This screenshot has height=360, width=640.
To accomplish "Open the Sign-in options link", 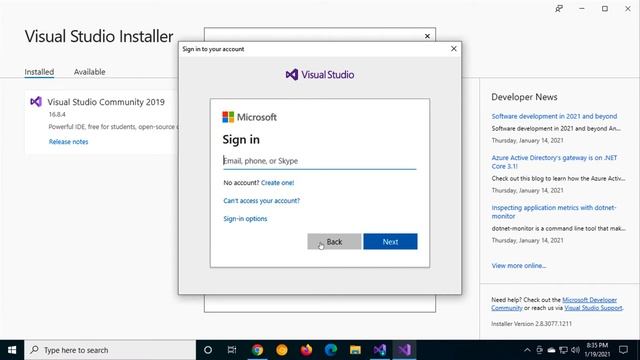I will coord(245,219).
